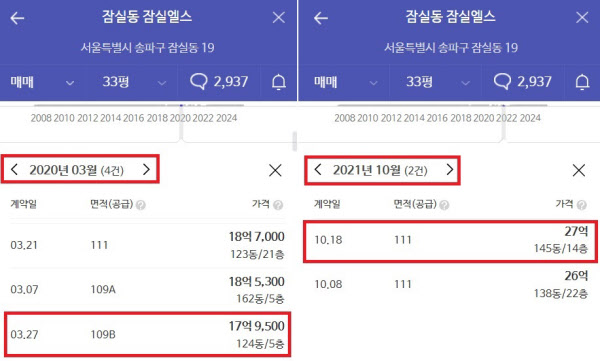The width and height of the screenshot is (600, 361).
Task: Select the 10.18 transaction priced at 27억
Action: pos(450,241)
